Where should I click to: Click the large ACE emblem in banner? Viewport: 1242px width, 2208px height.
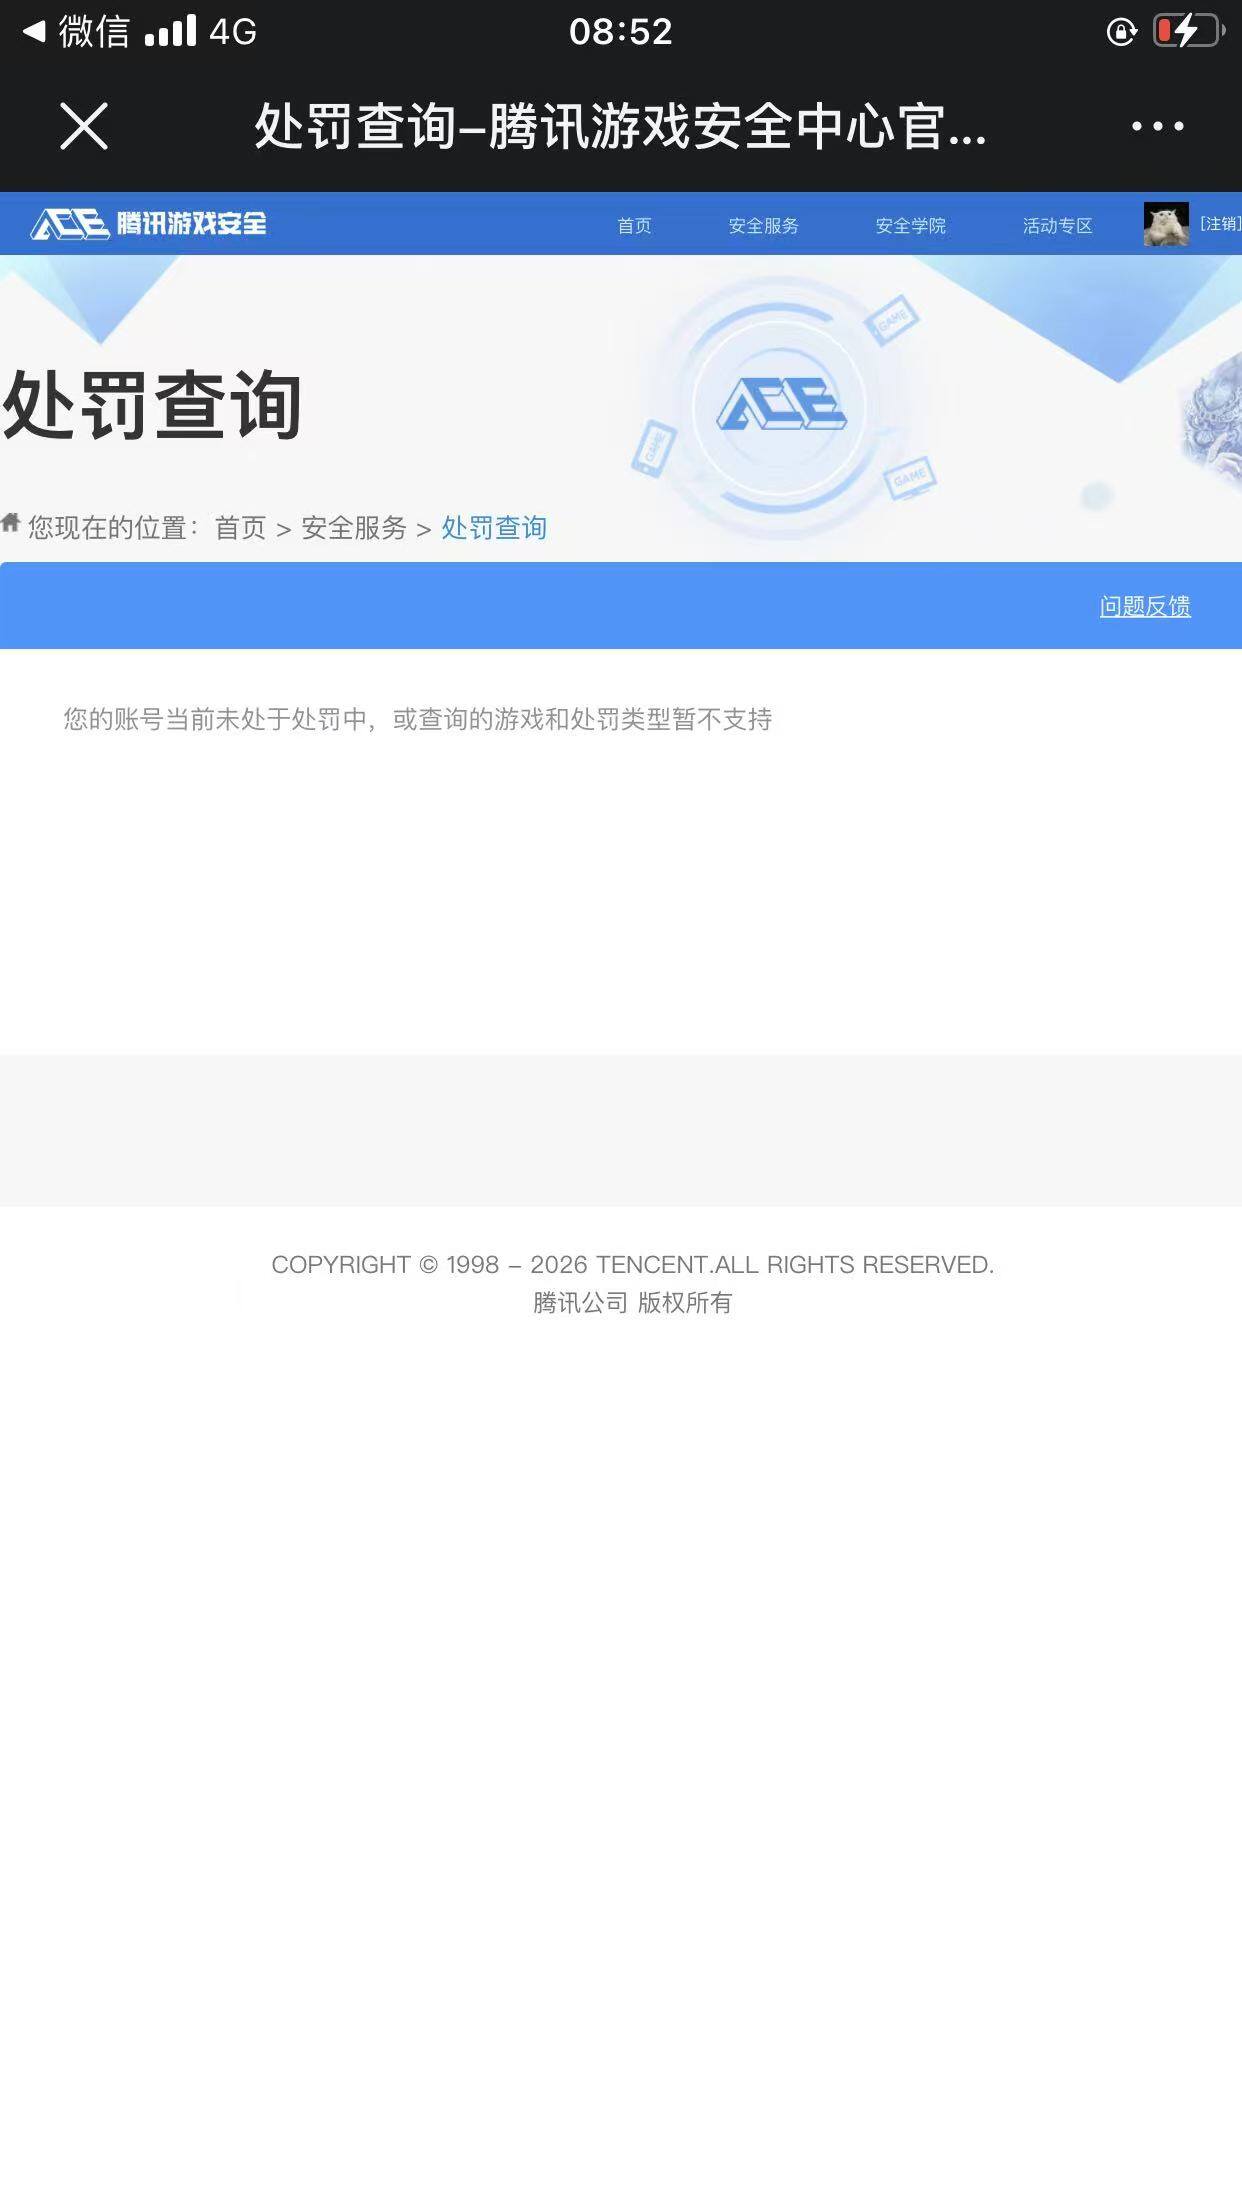point(781,404)
